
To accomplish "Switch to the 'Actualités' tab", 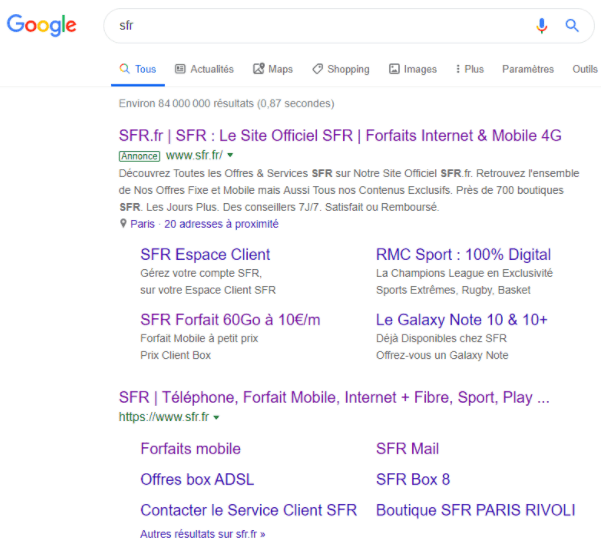I will click(x=204, y=69).
